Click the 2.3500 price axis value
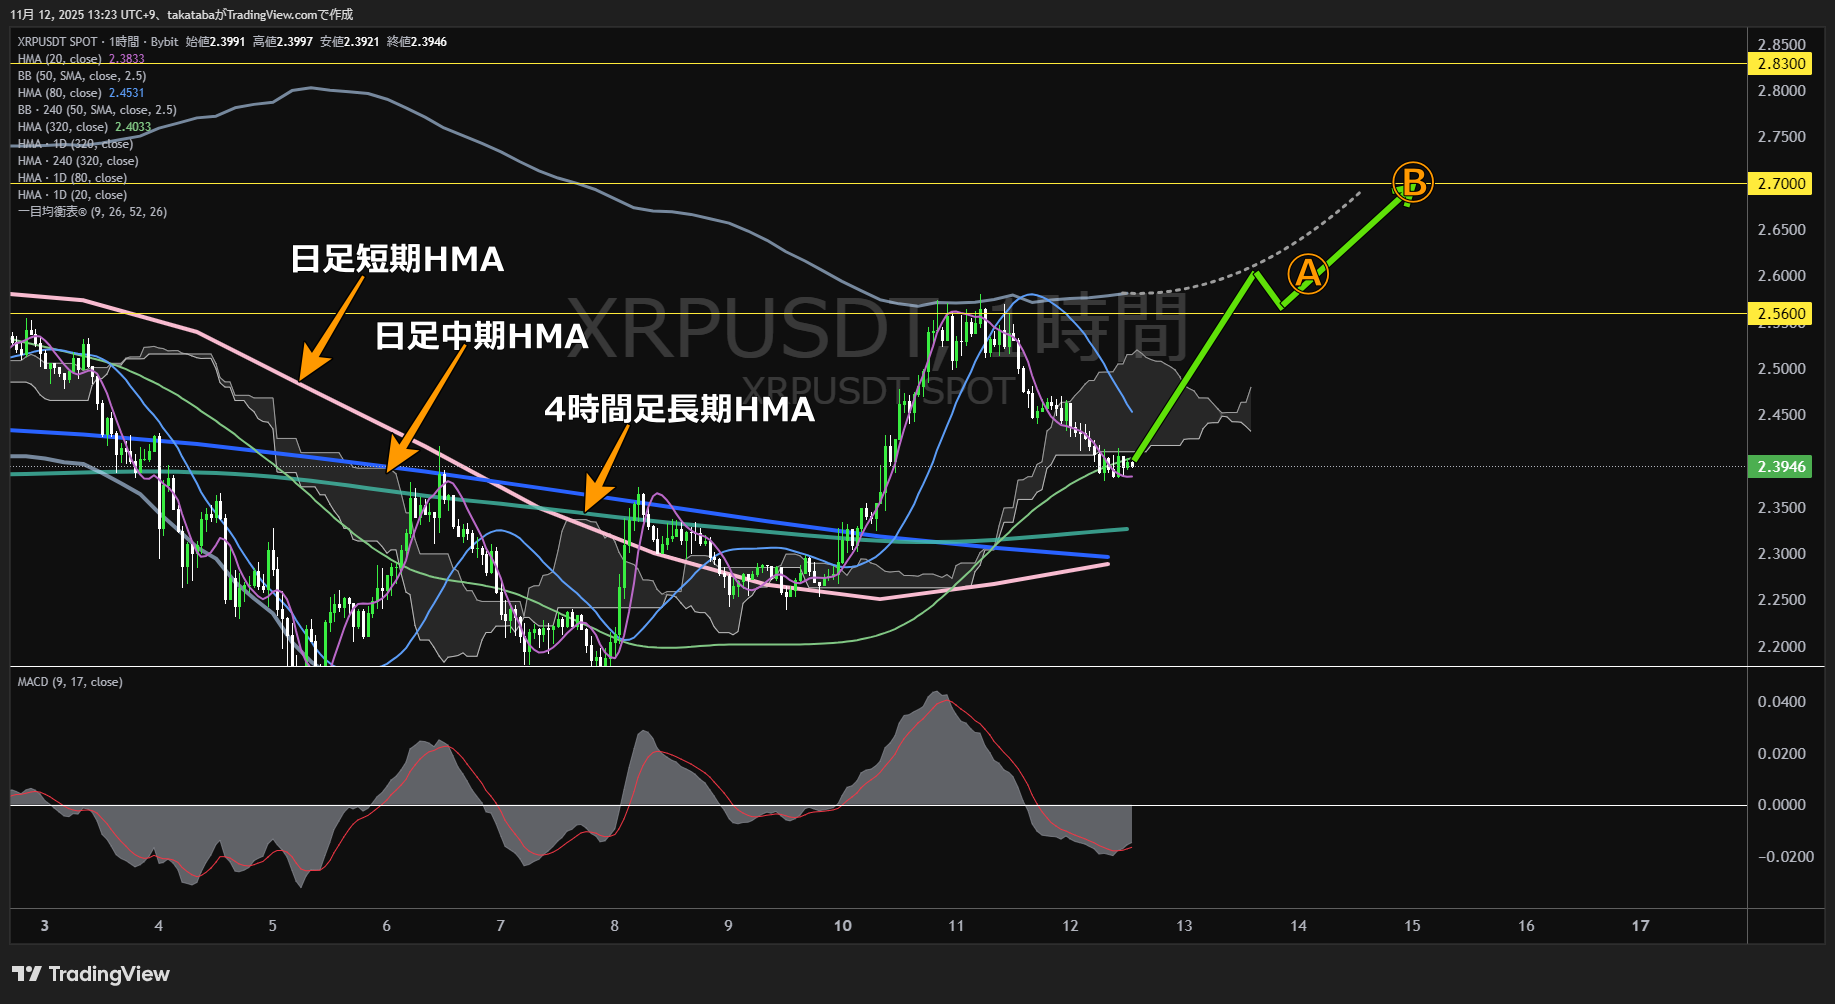 click(1782, 508)
